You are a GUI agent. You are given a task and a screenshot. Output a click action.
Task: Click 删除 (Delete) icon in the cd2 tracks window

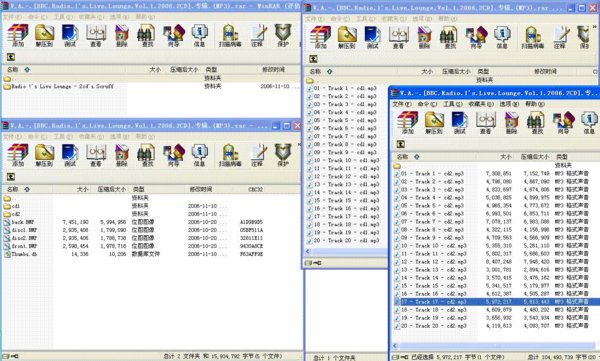coord(511,123)
